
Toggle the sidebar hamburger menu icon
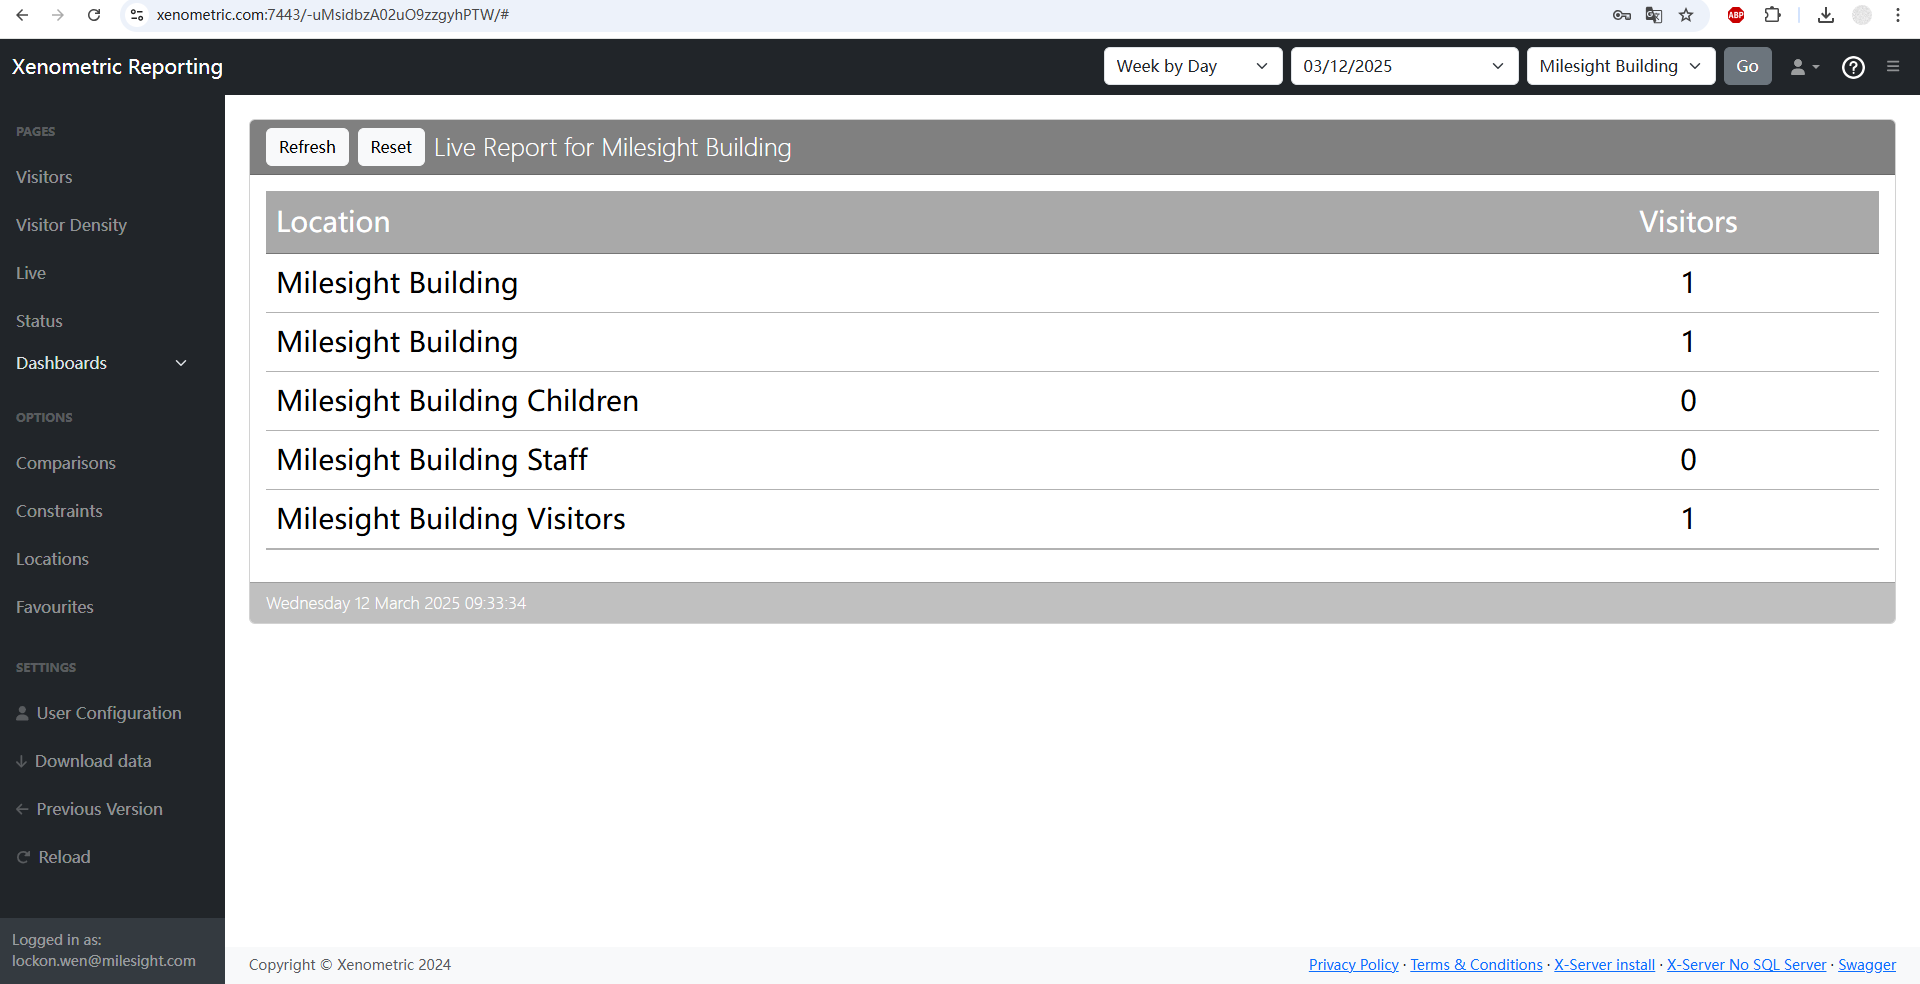click(1893, 66)
